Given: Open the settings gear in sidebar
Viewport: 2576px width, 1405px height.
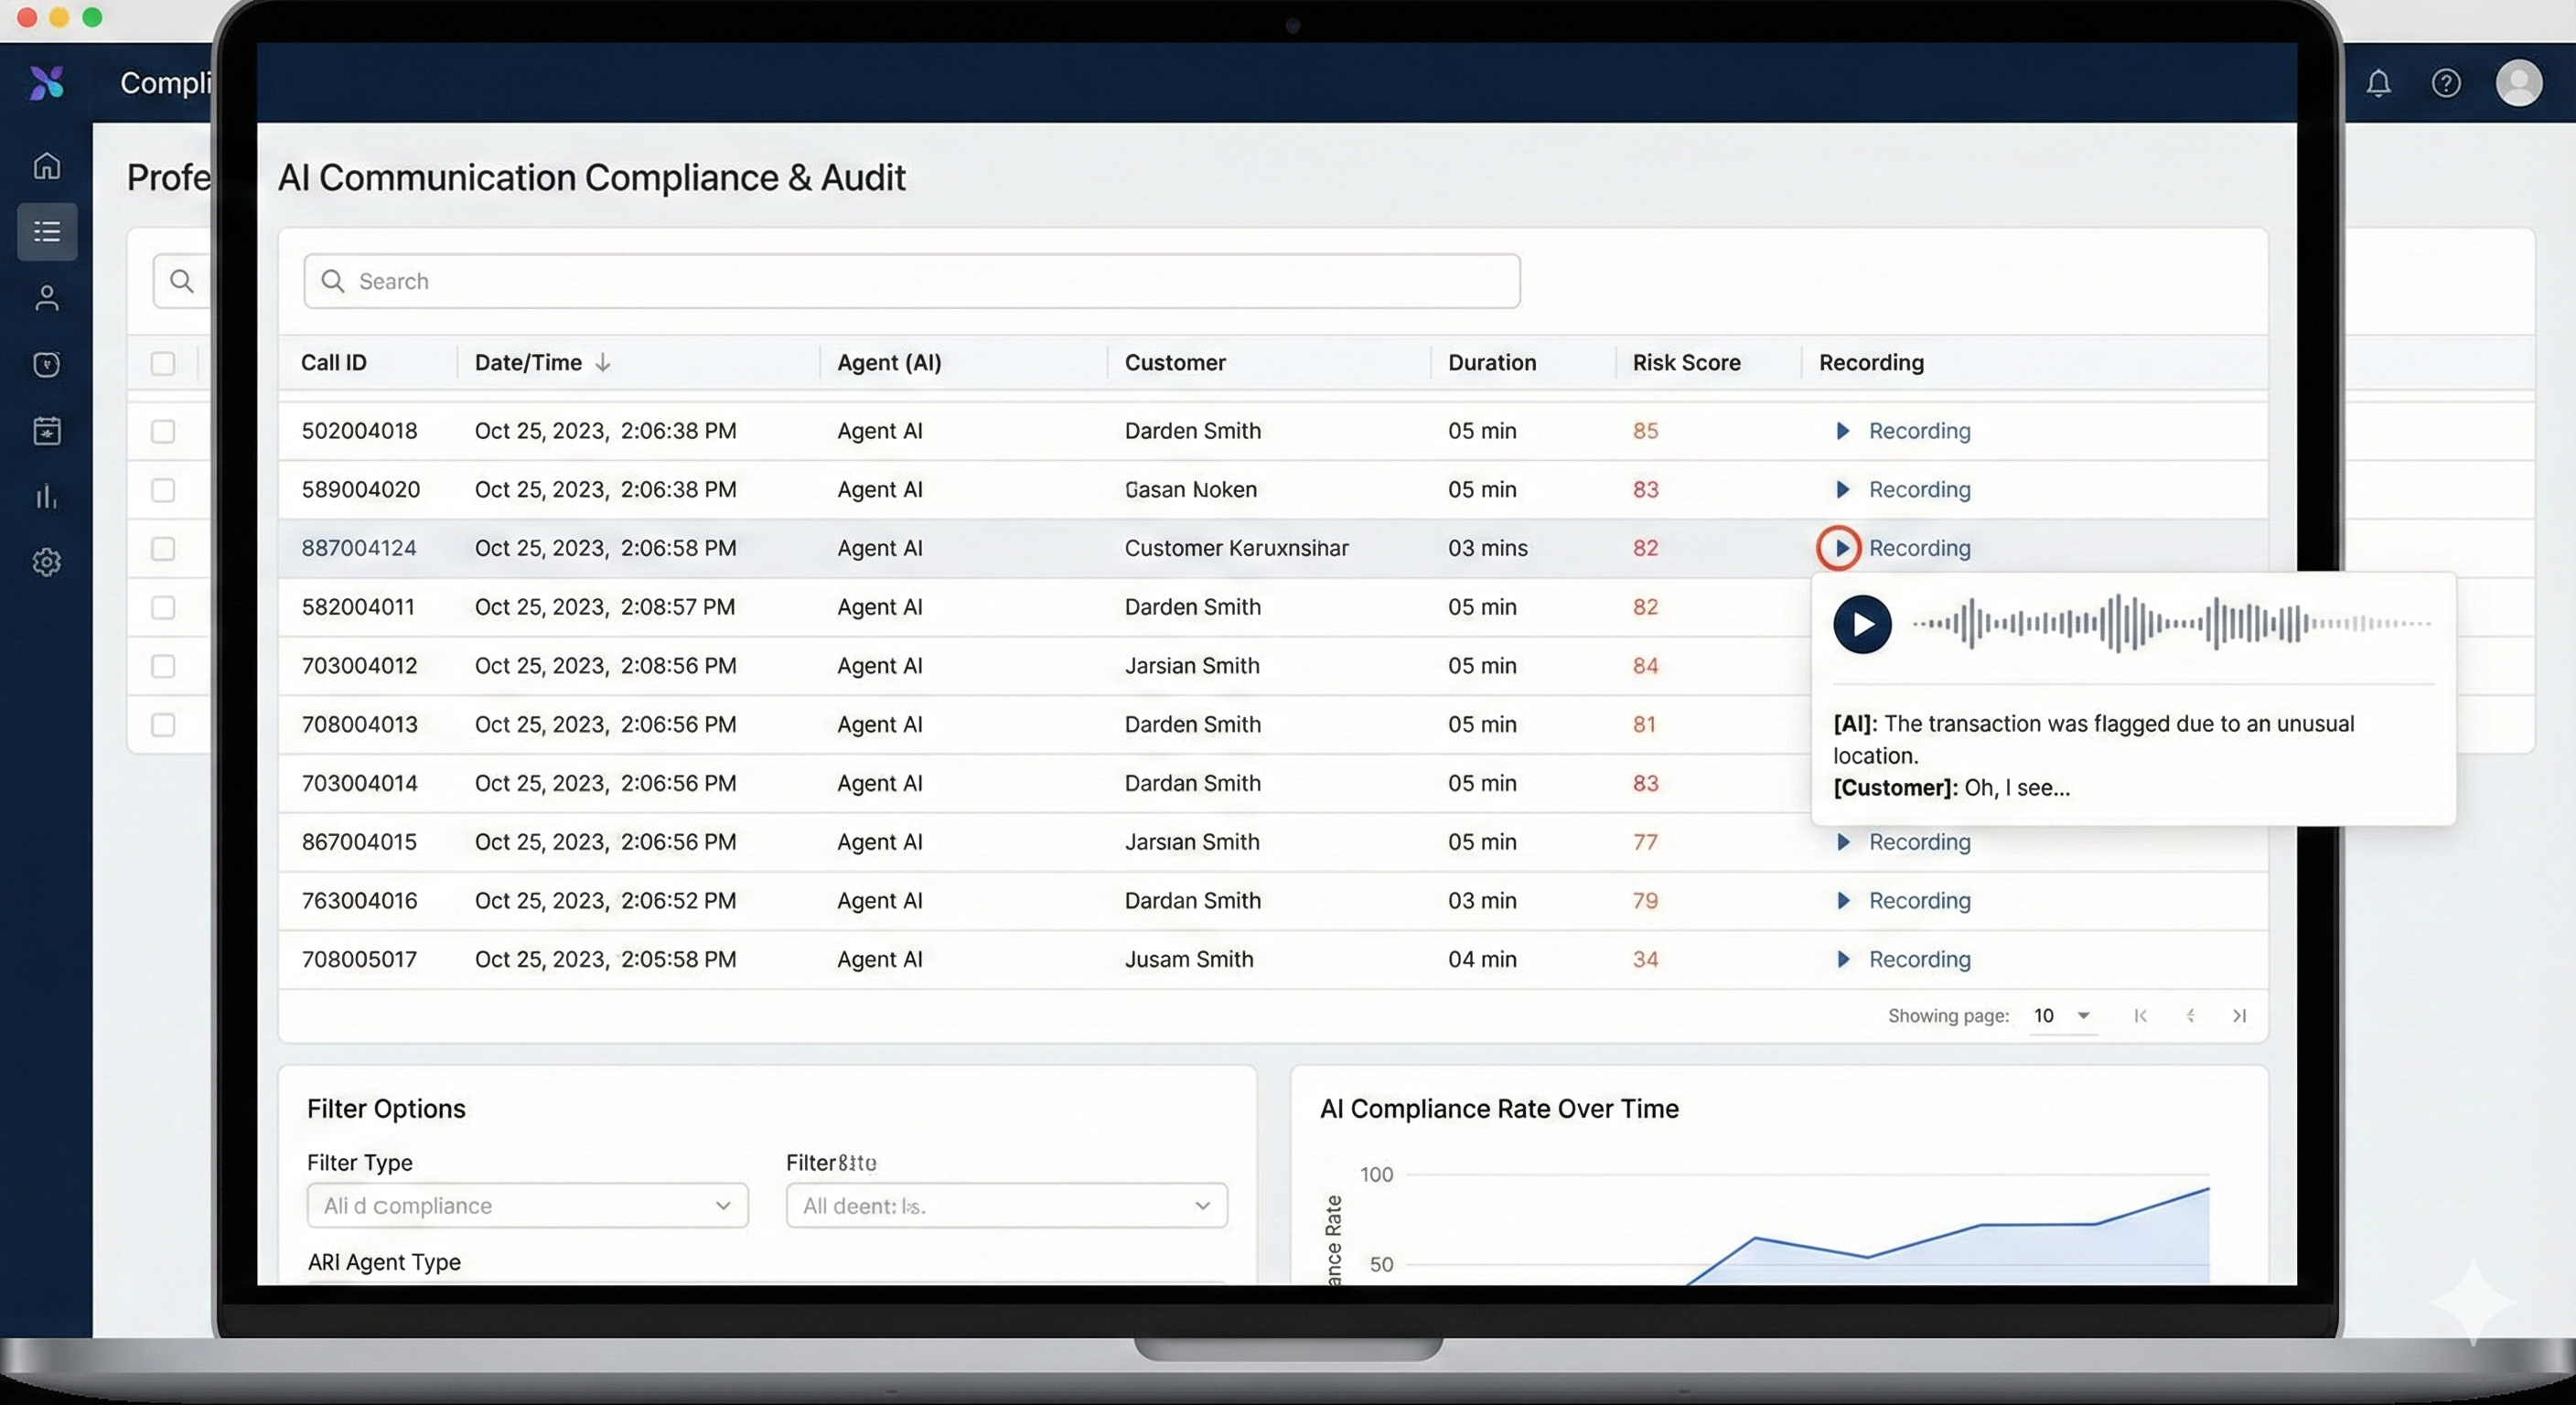Looking at the screenshot, I should (47, 562).
